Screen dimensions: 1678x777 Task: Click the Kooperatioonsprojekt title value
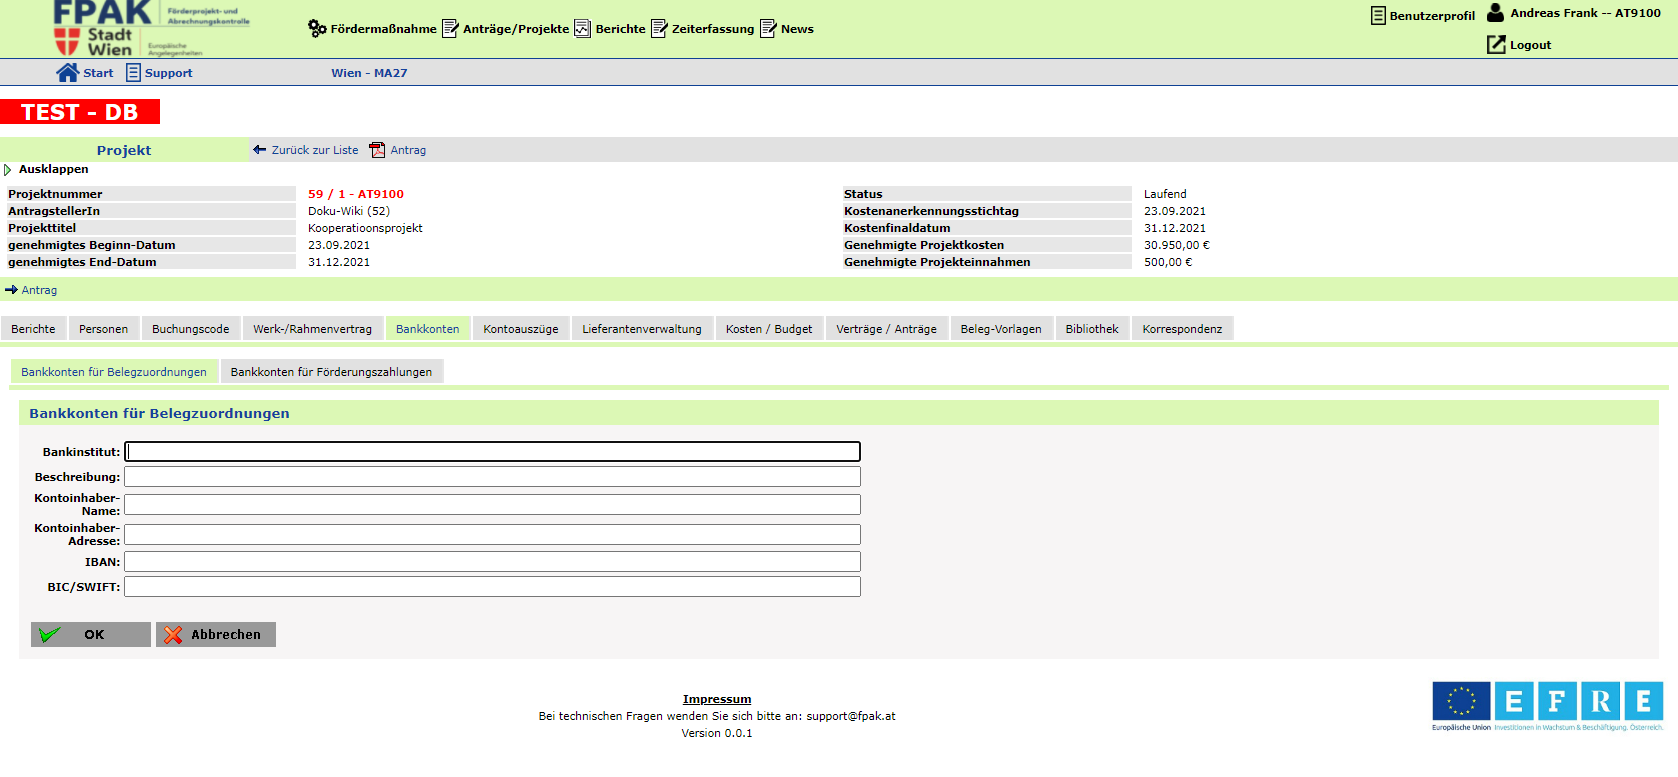click(365, 228)
